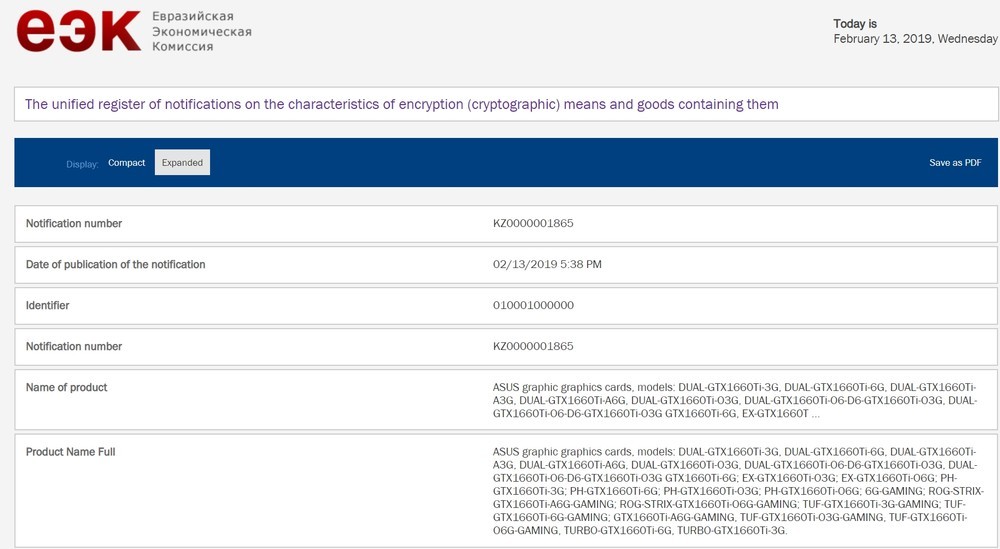
Task: Click the 'Identifier' row label
Action: (47, 305)
